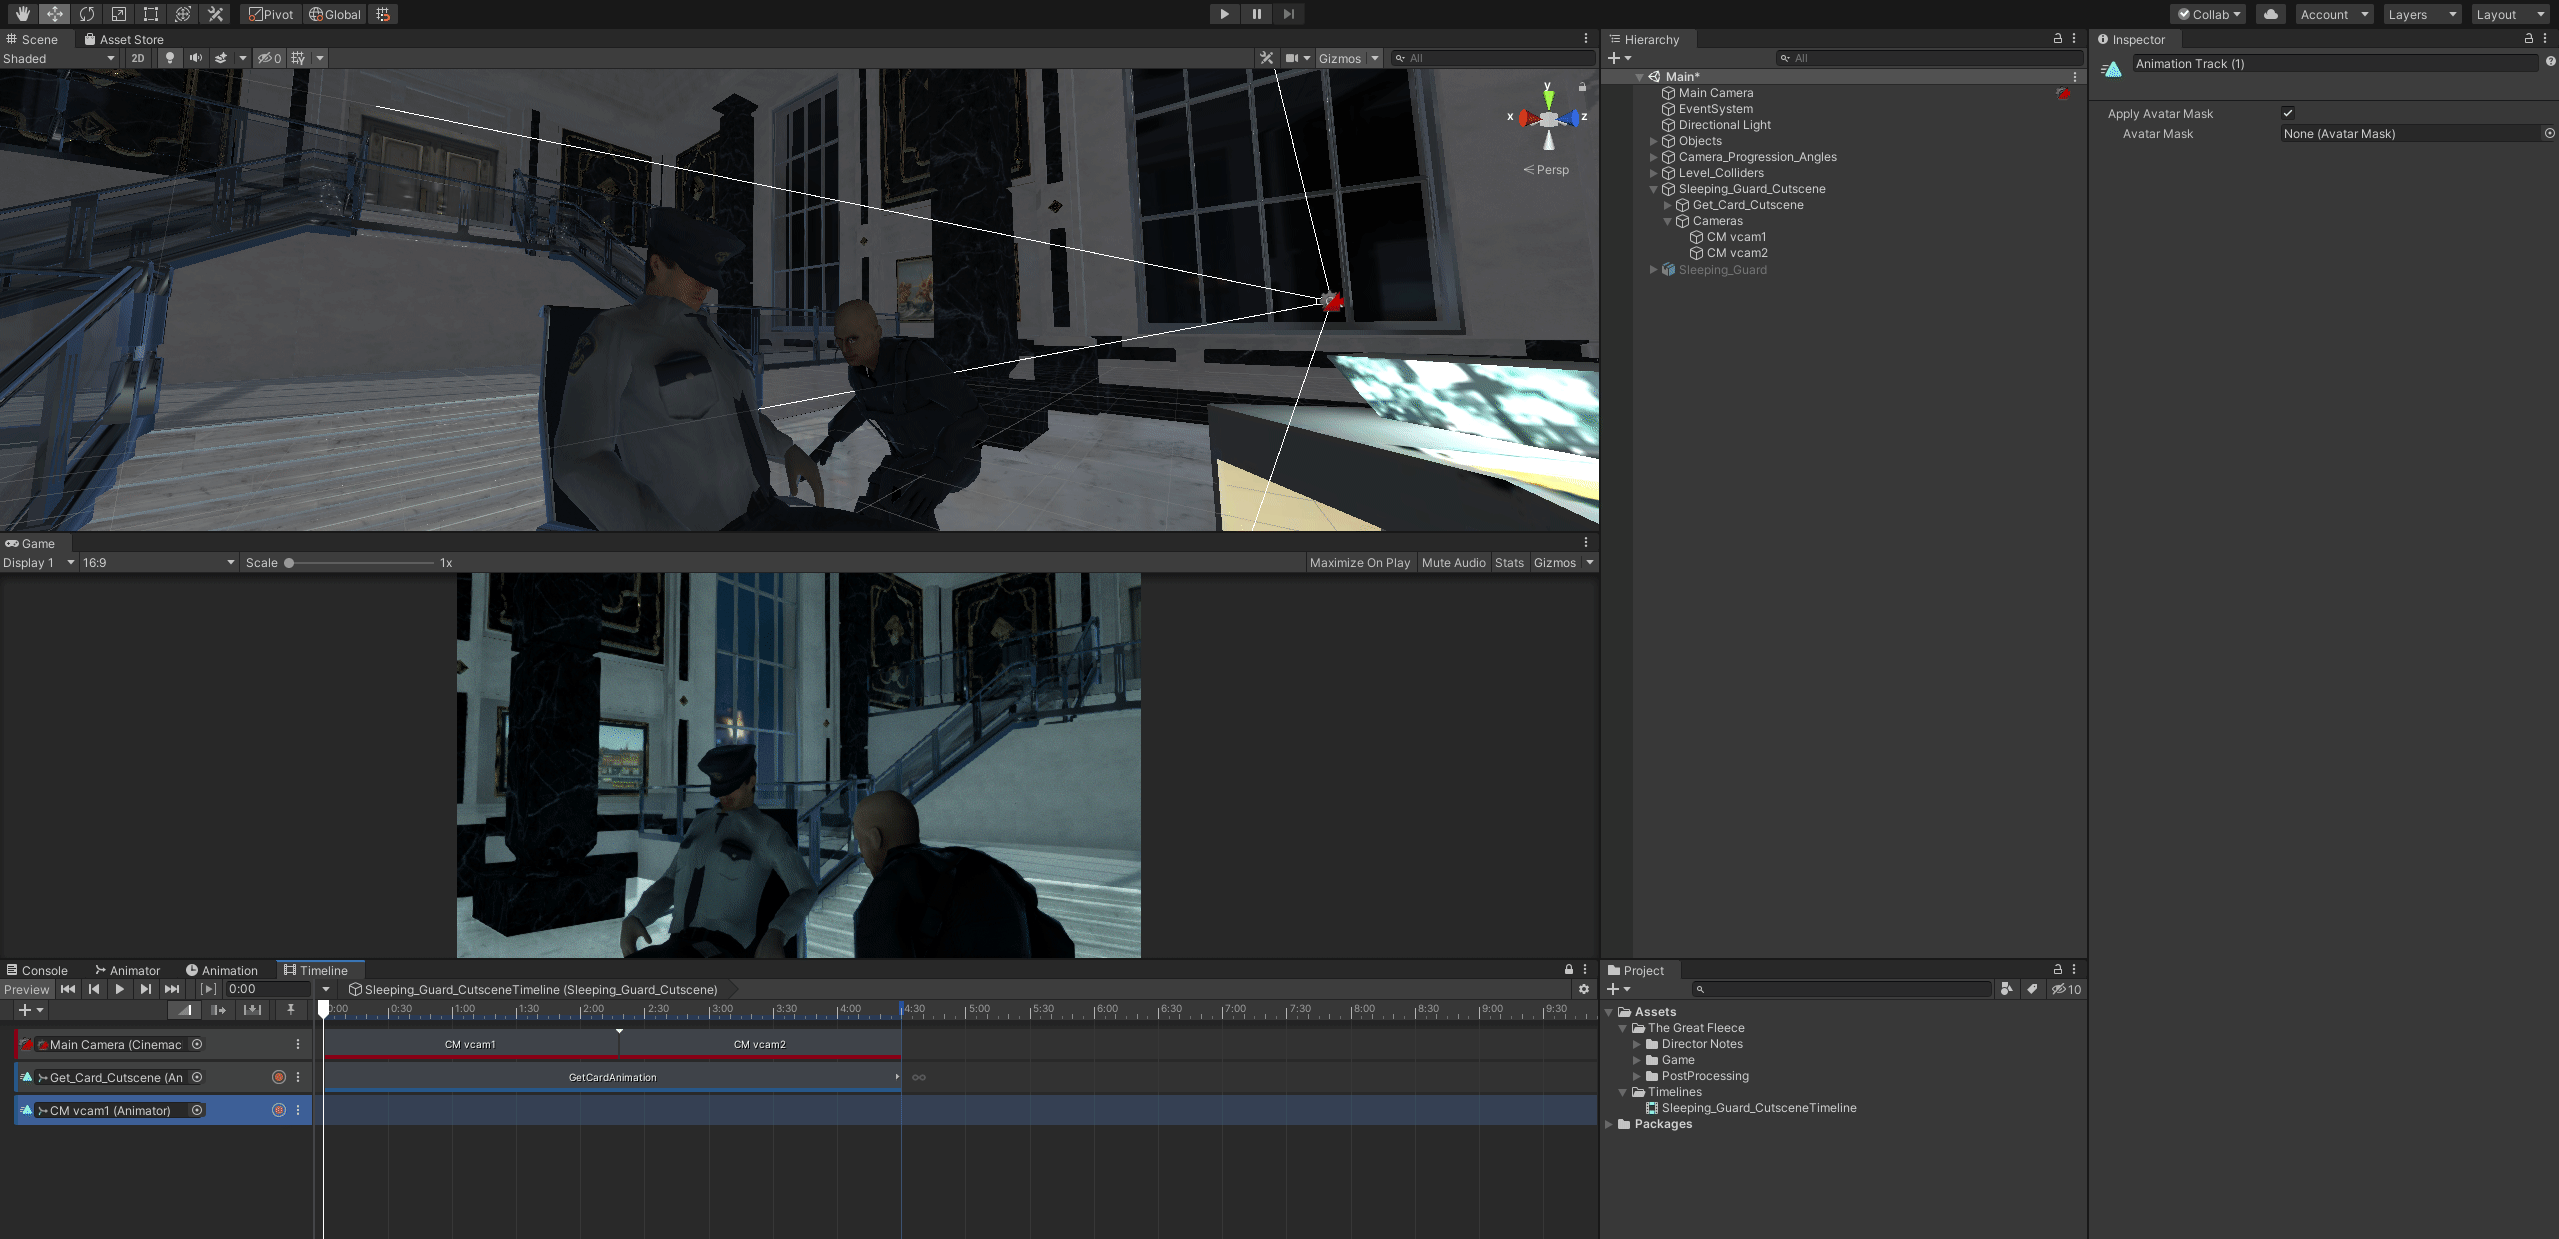
Task: Switch to the Asset Store tab
Action: [x=124, y=39]
